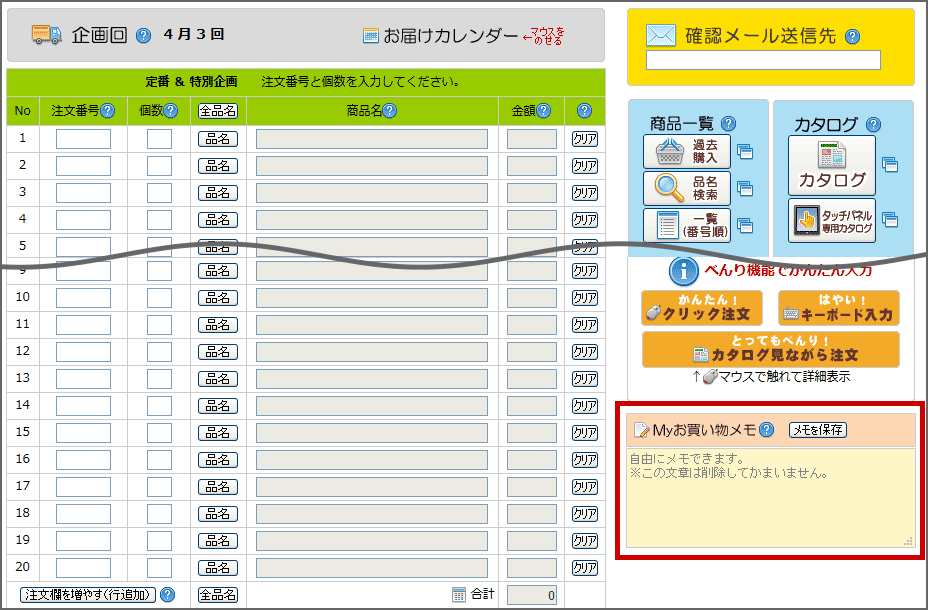Focus 個数 input in row 4

coord(159,220)
